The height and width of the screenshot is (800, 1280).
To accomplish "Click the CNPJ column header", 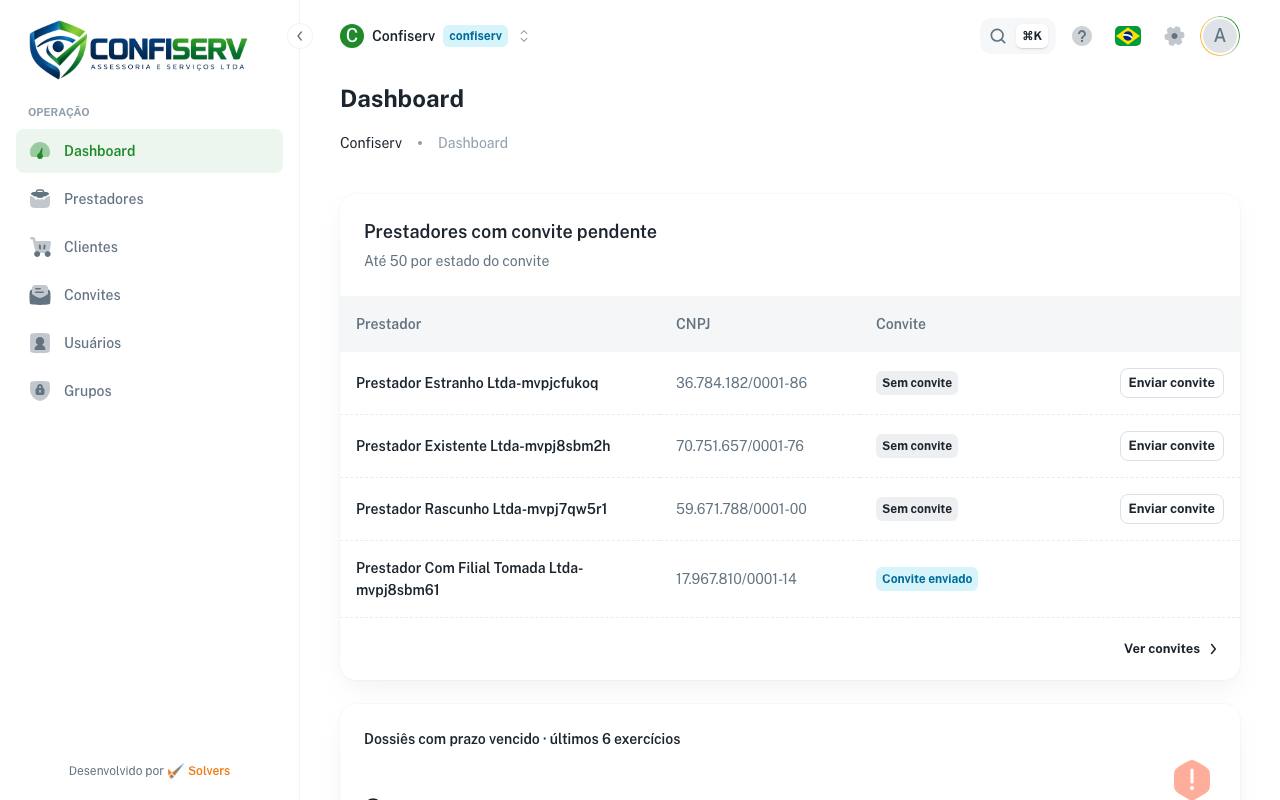I will [x=693, y=324].
